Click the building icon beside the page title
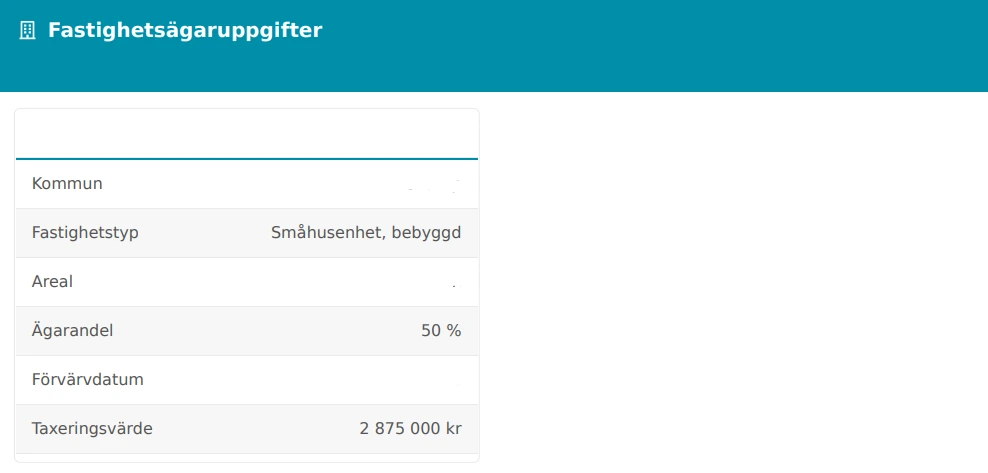 28,31
